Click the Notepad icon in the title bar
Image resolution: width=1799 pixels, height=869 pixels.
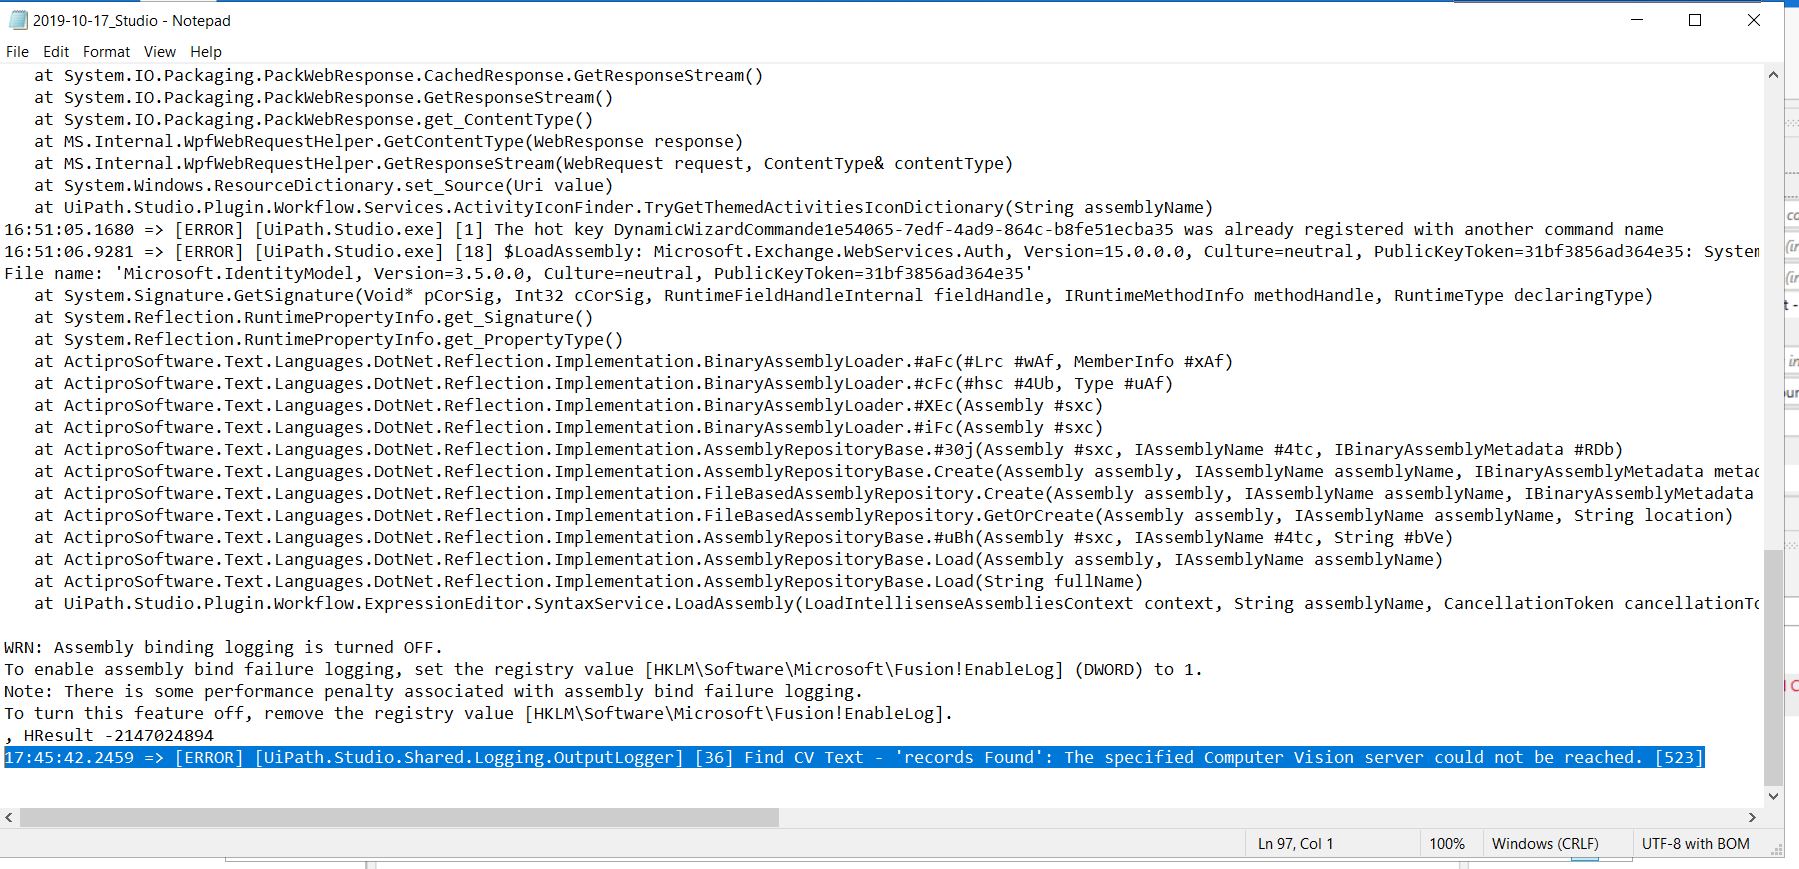point(17,20)
